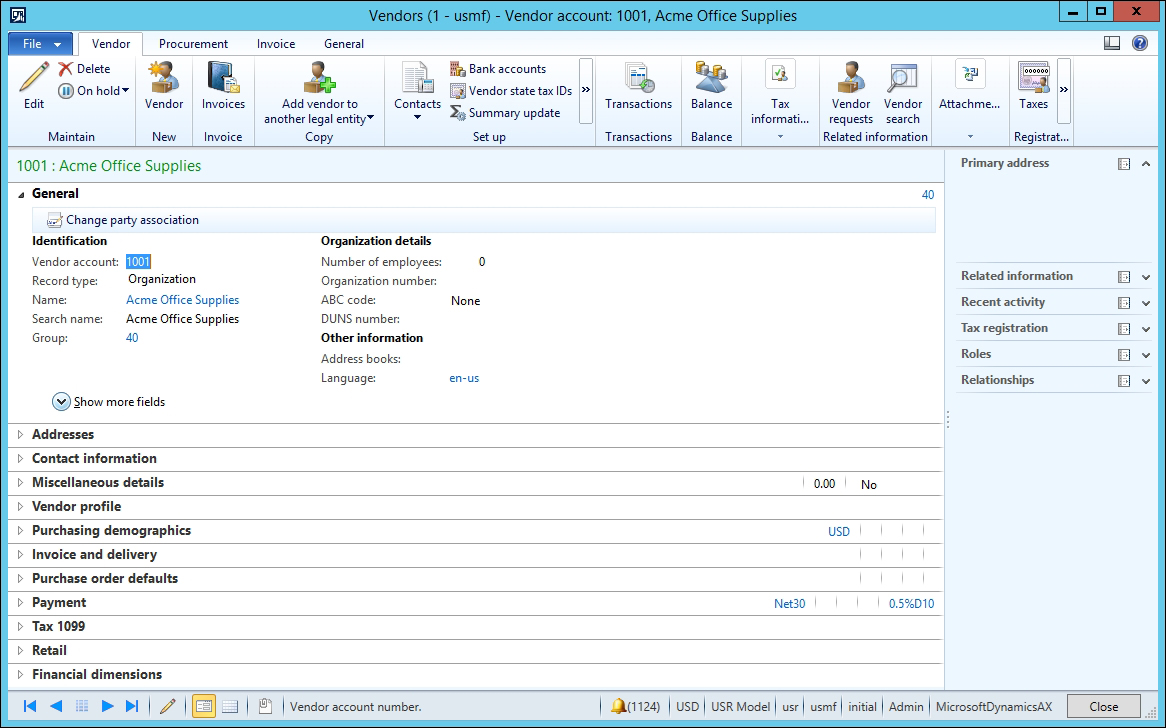The width and height of the screenshot is (1166, 728).
Task: Expand the Purchasing demographics section
Action: click(x=21, y=530)
